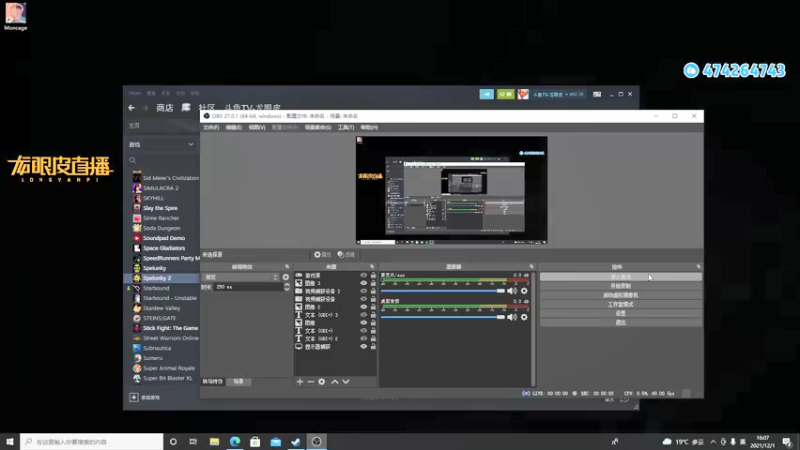800x450 pixels.
Task: Switch to 场景 tab at dock bottom
Action: (238, 382)
